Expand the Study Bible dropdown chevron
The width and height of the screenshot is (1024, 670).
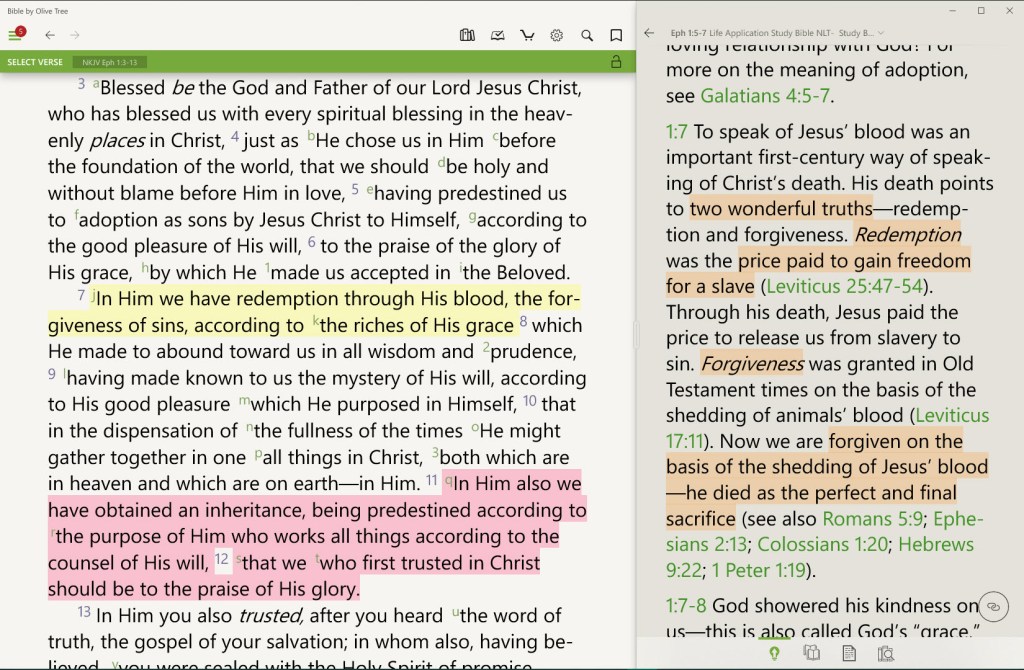880,33
